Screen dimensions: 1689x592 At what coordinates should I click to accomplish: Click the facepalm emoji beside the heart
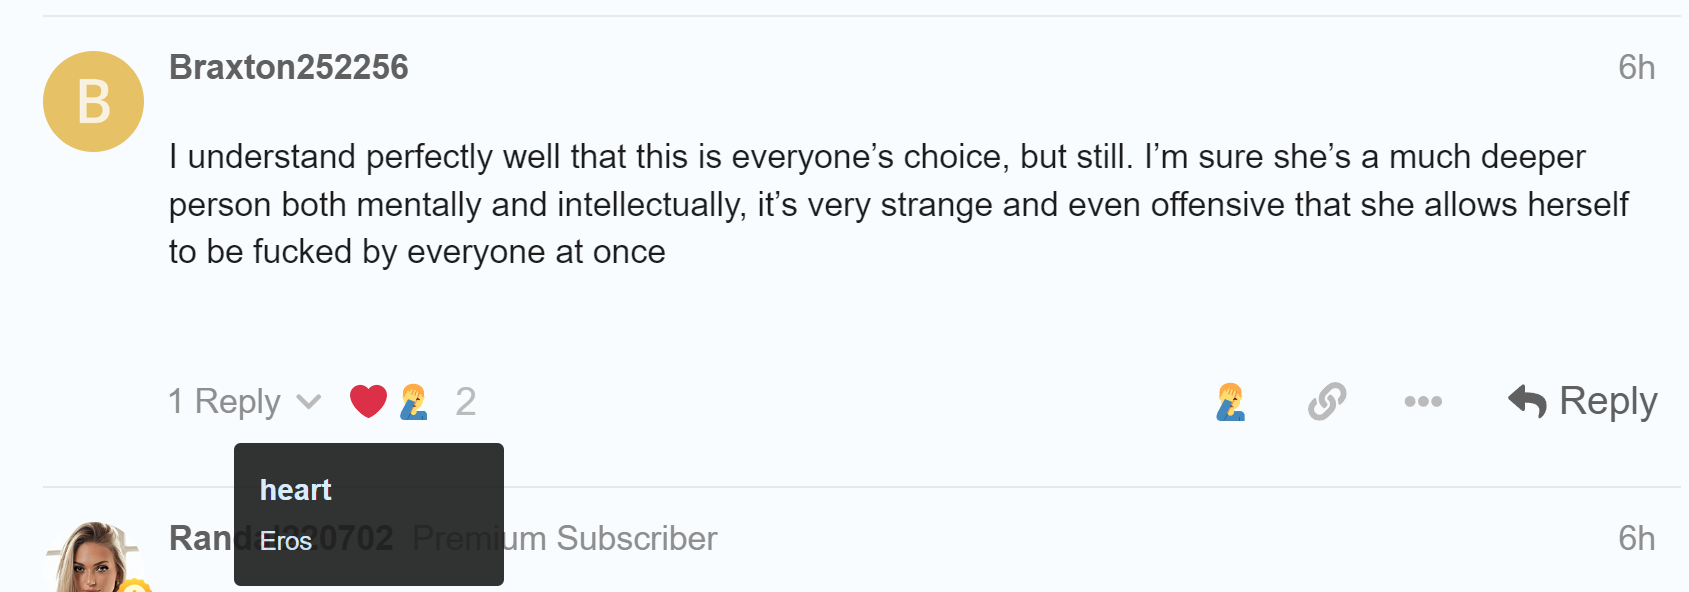[414, 401]
